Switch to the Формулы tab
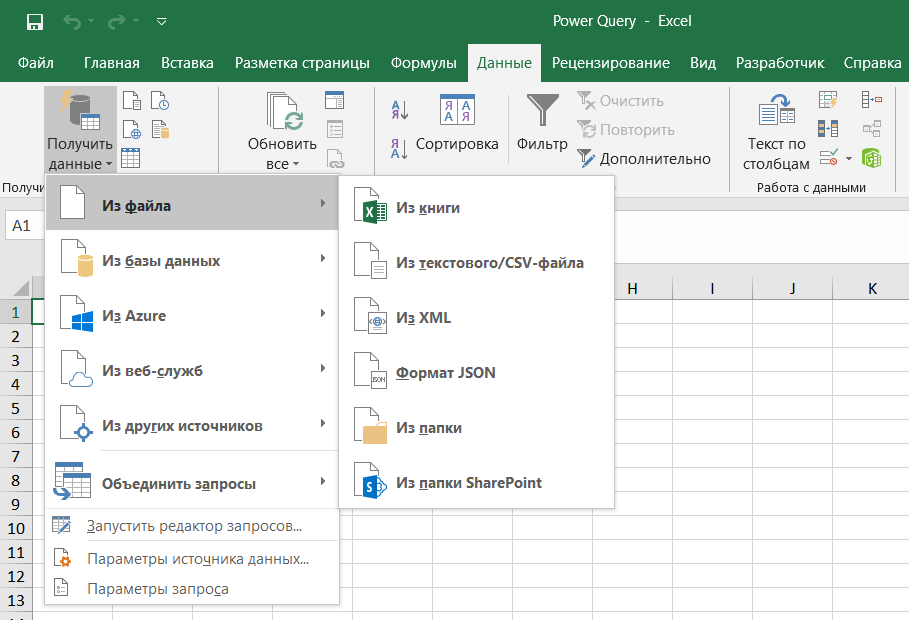Image resolution: width=909 pixels, height=620 pixels. click(x=423, y=63)
